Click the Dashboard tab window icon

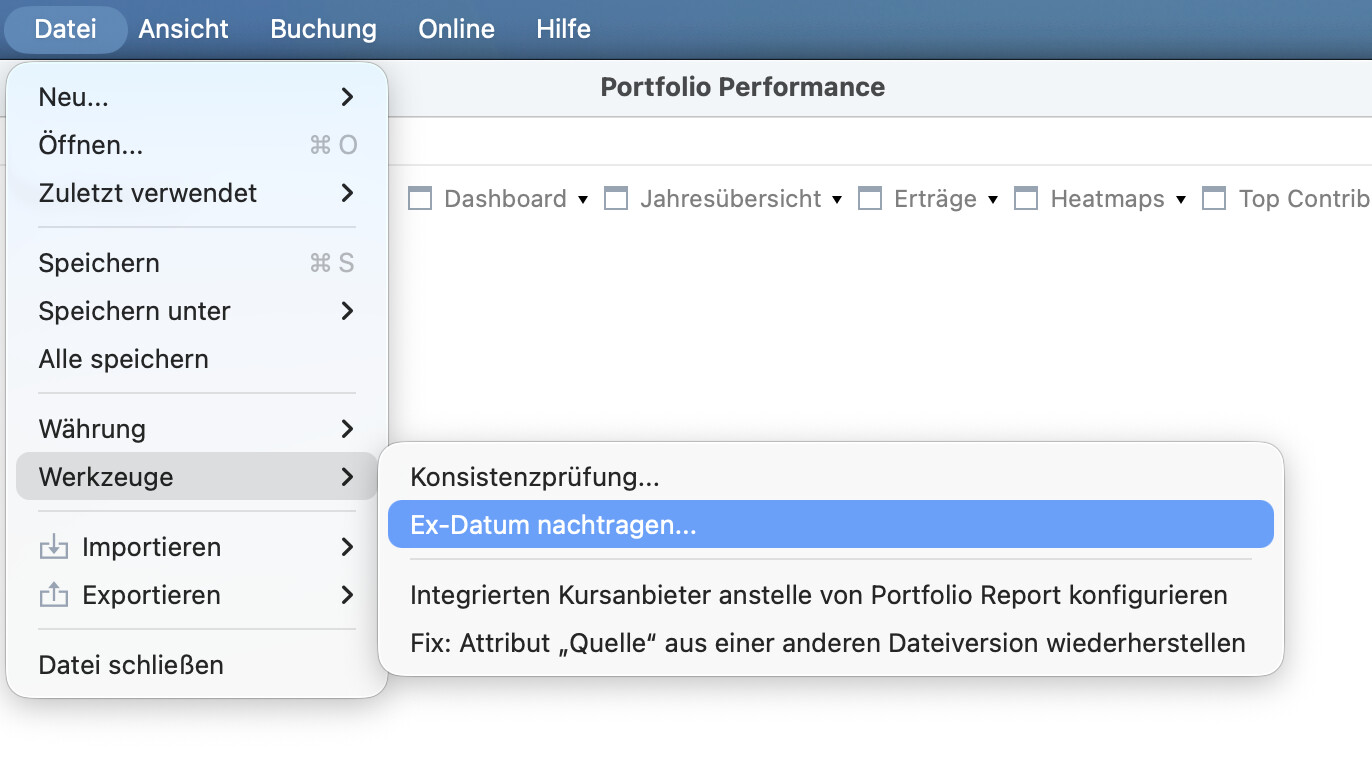pos(420,199)
